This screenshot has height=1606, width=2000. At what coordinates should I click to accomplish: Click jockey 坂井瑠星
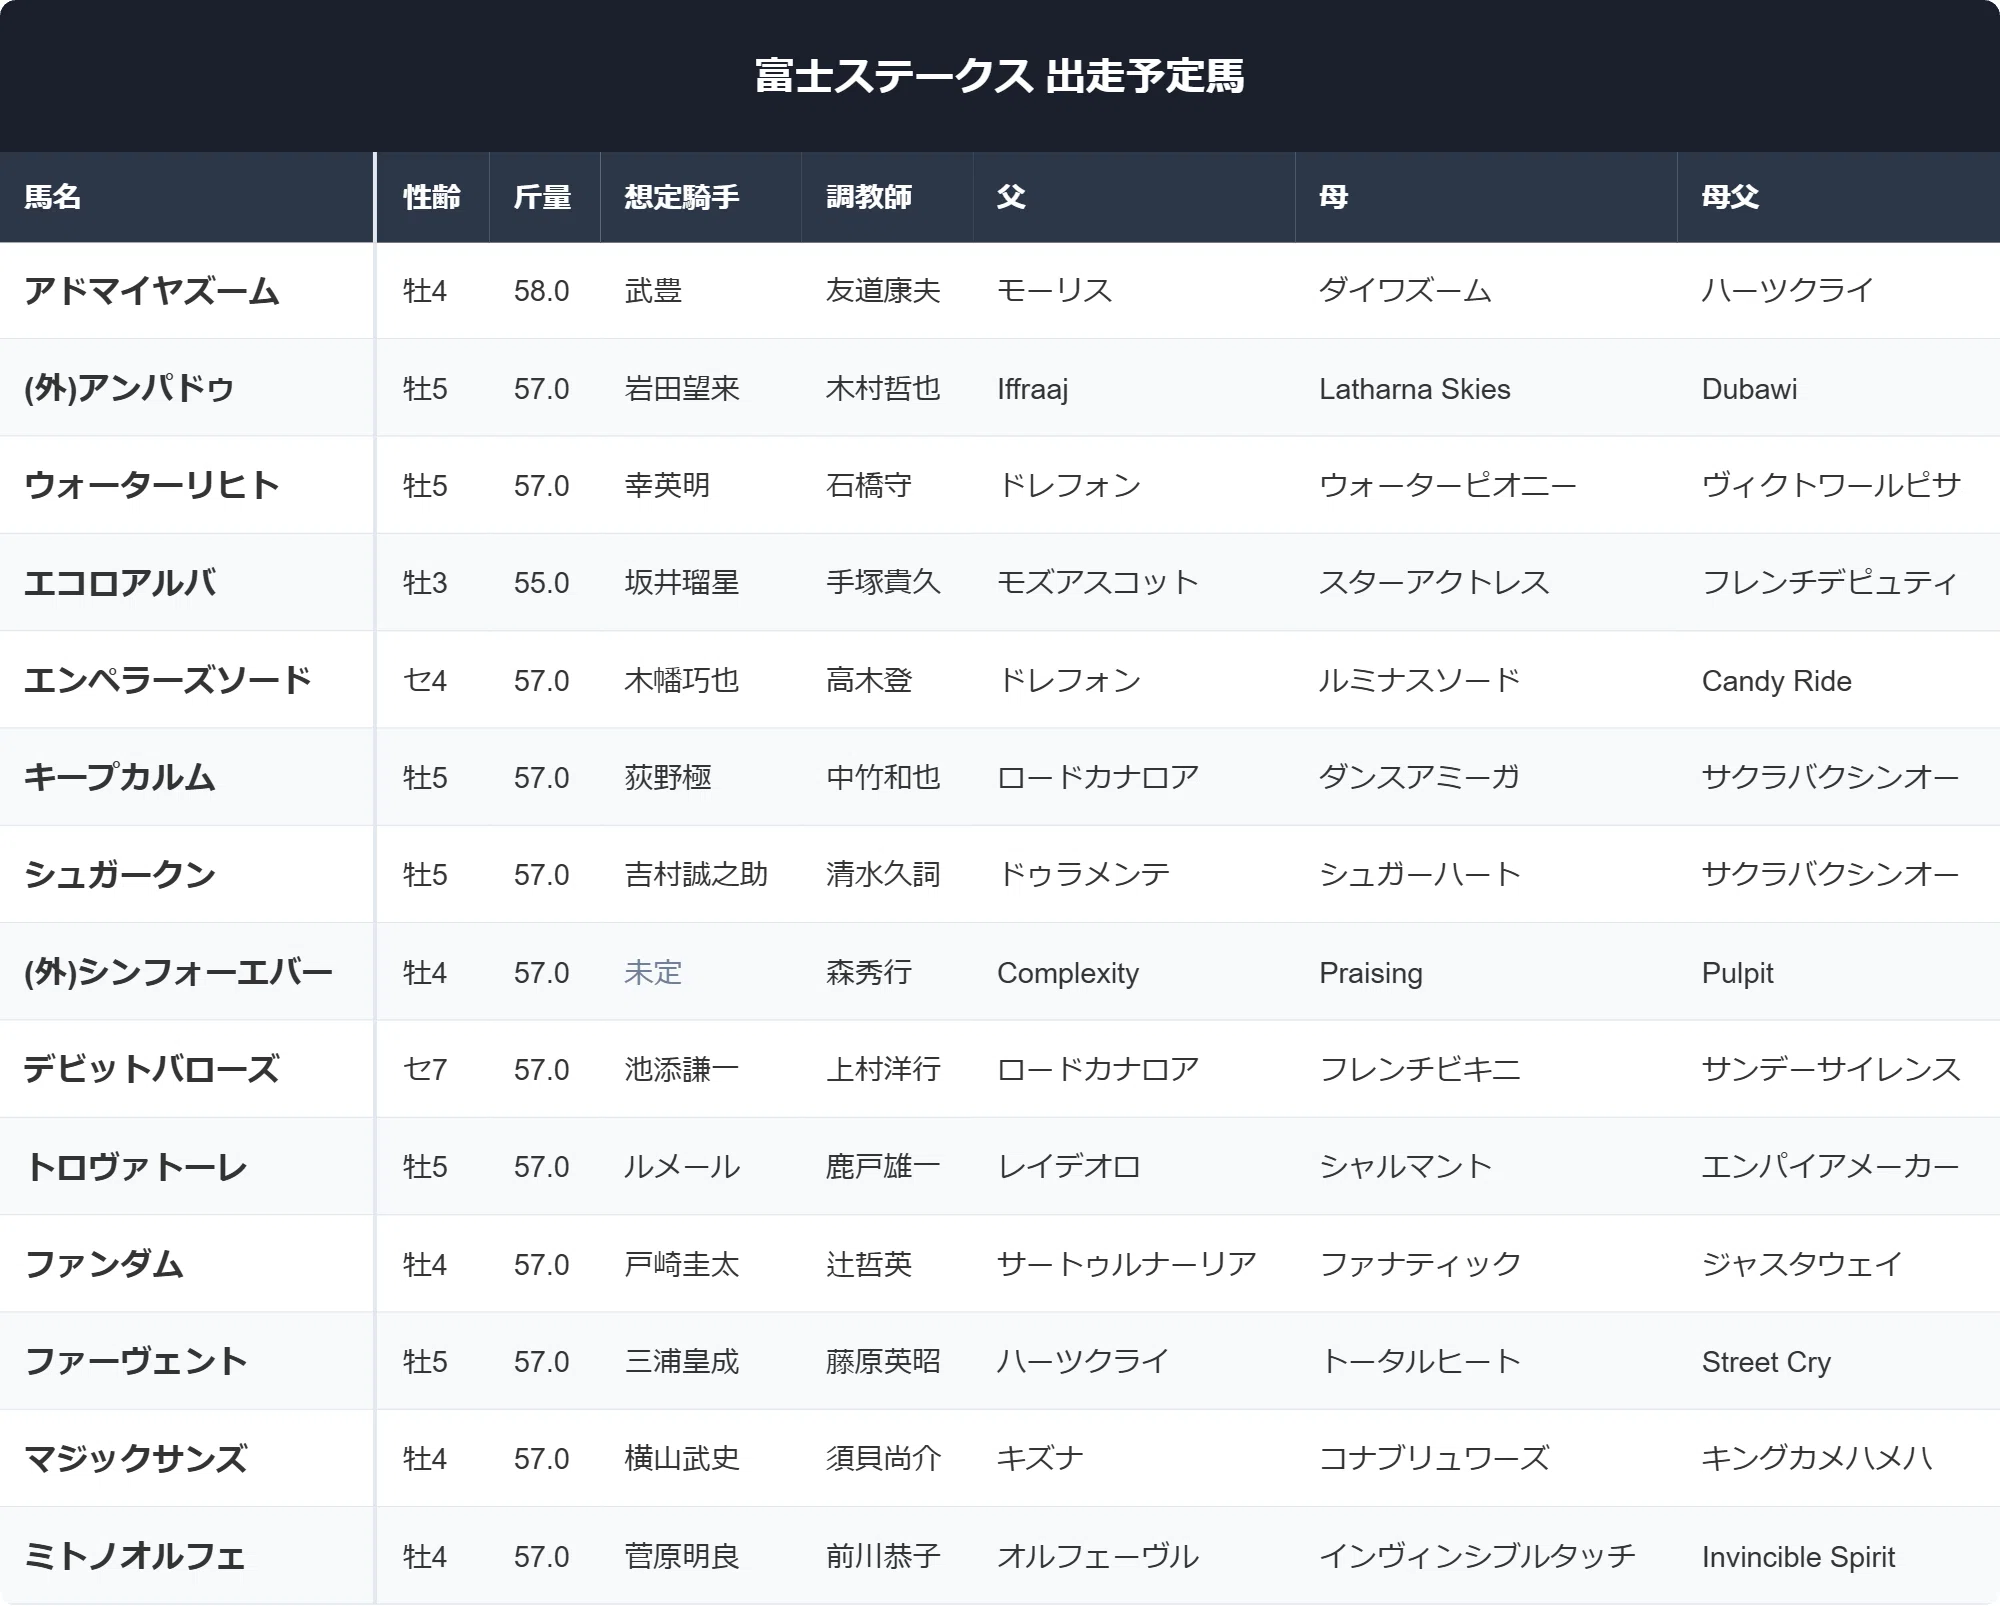point(682,583)
